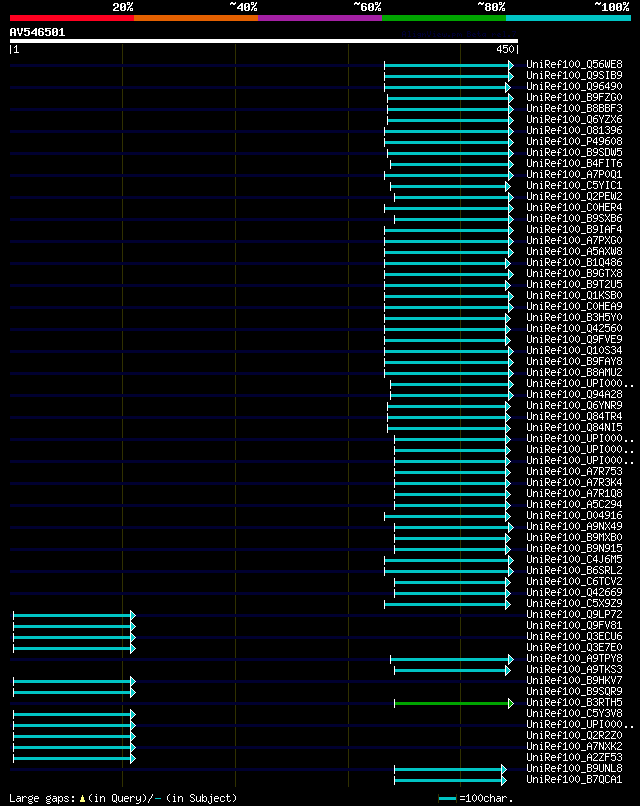Screen dimensions: 640x806
Task: Click the UniRef100_A7PXG0 label
Action: tap(574, 240)
